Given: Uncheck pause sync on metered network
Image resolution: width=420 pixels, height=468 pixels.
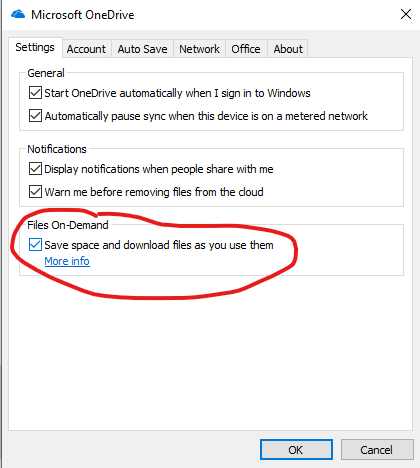Looking at the screenshot, I should point(35,116).
